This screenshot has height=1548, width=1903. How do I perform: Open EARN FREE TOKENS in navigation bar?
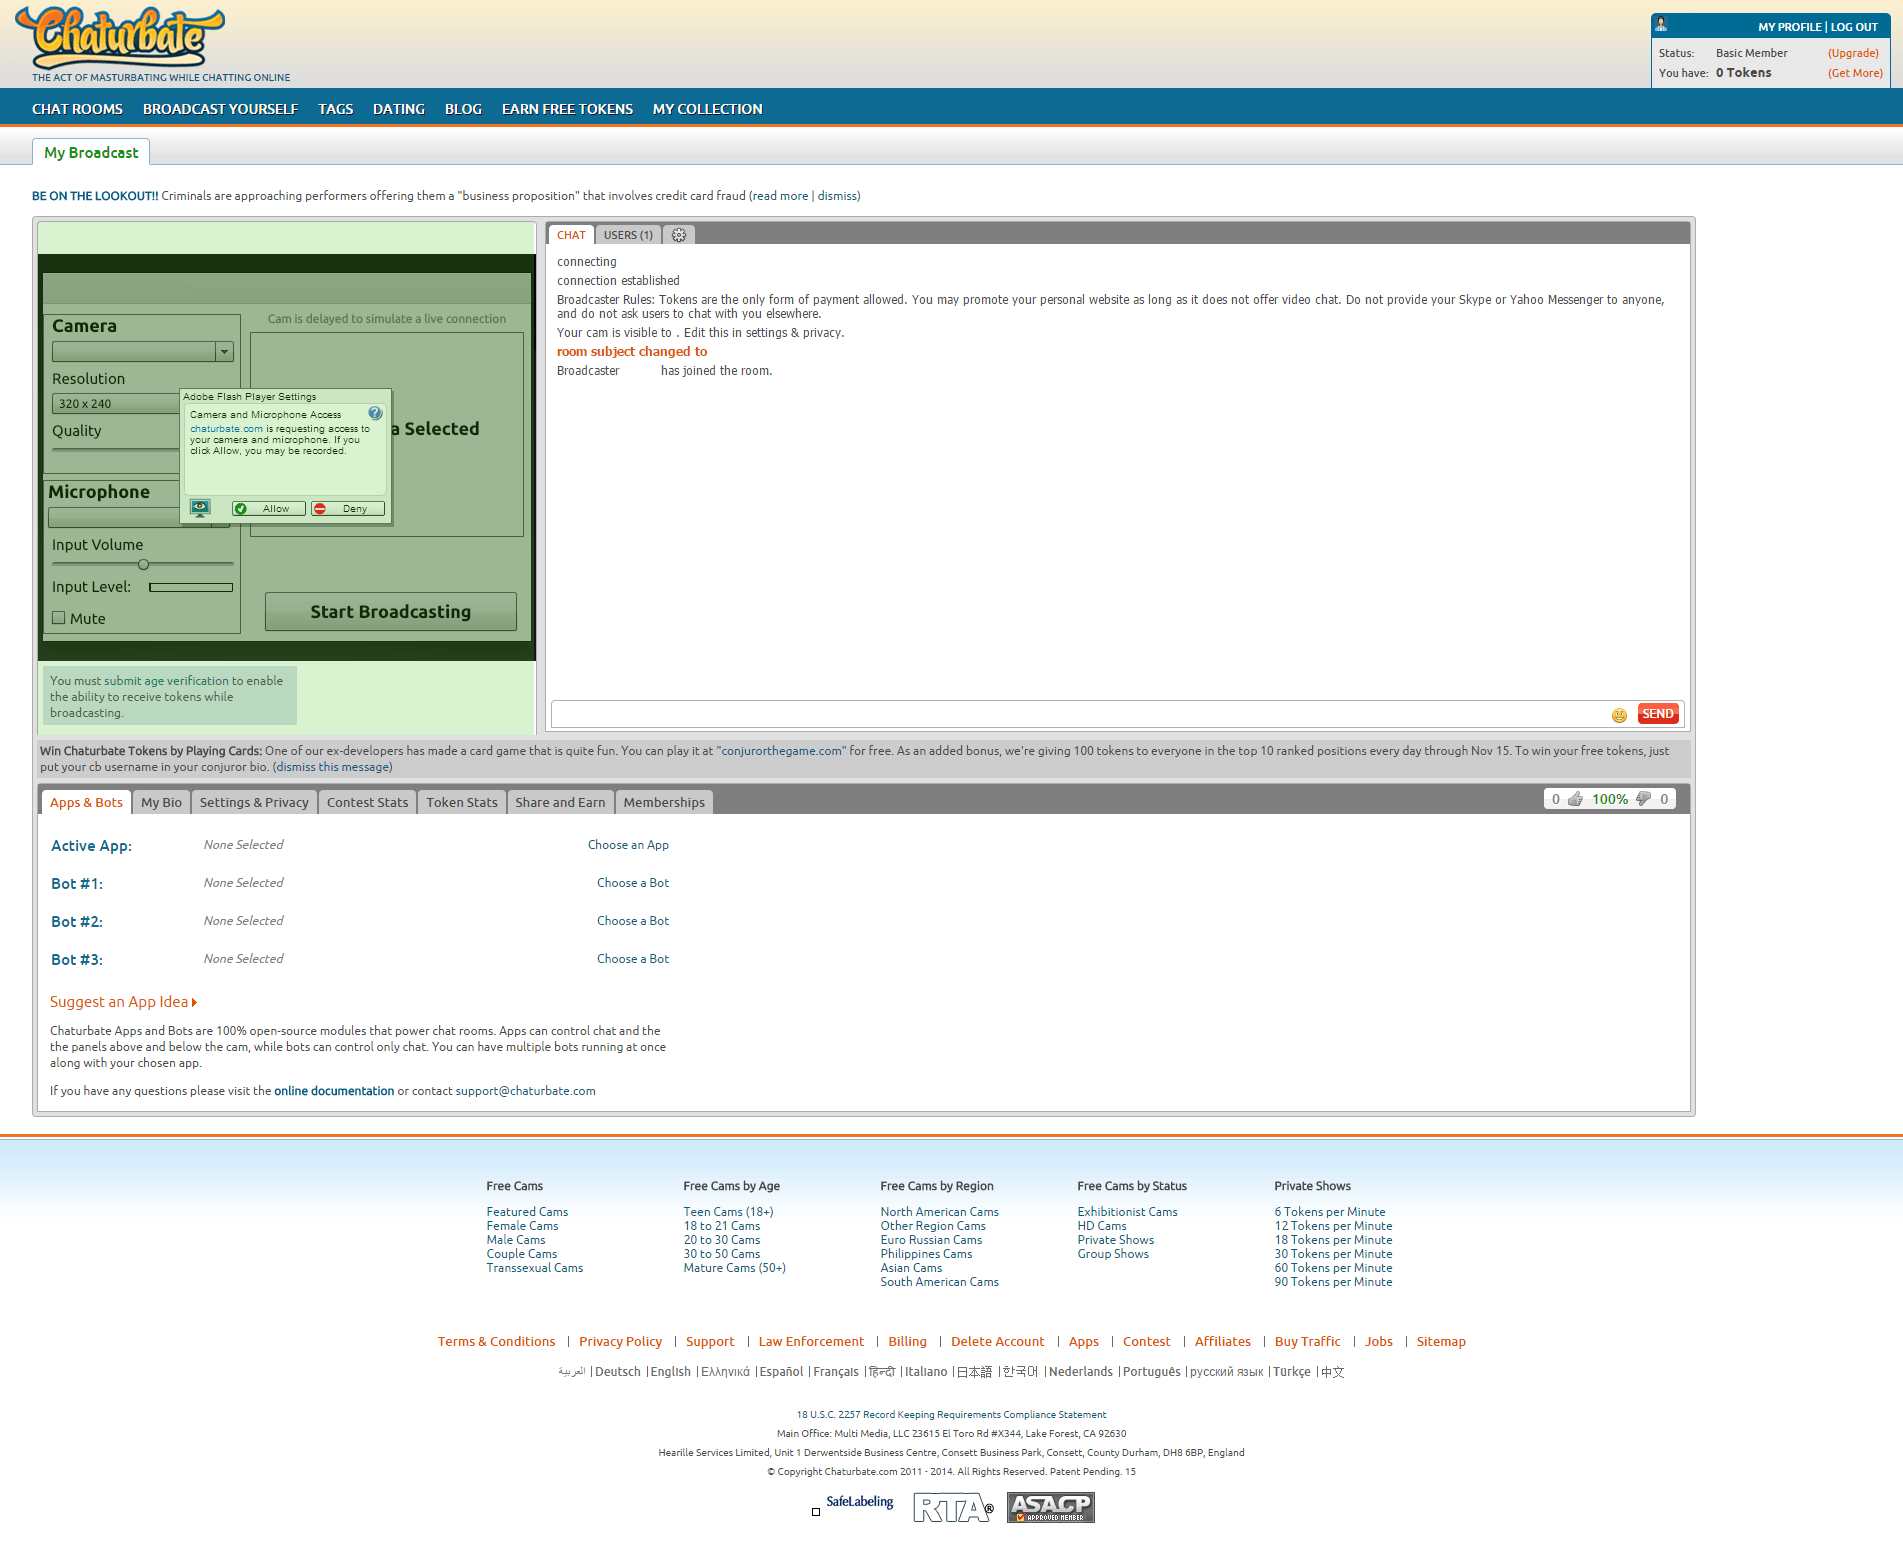tap(567, 109)
